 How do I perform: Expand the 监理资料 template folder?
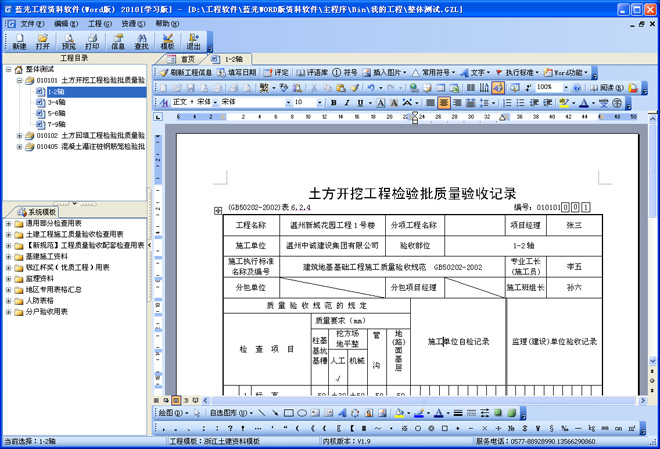coord(8,279)
